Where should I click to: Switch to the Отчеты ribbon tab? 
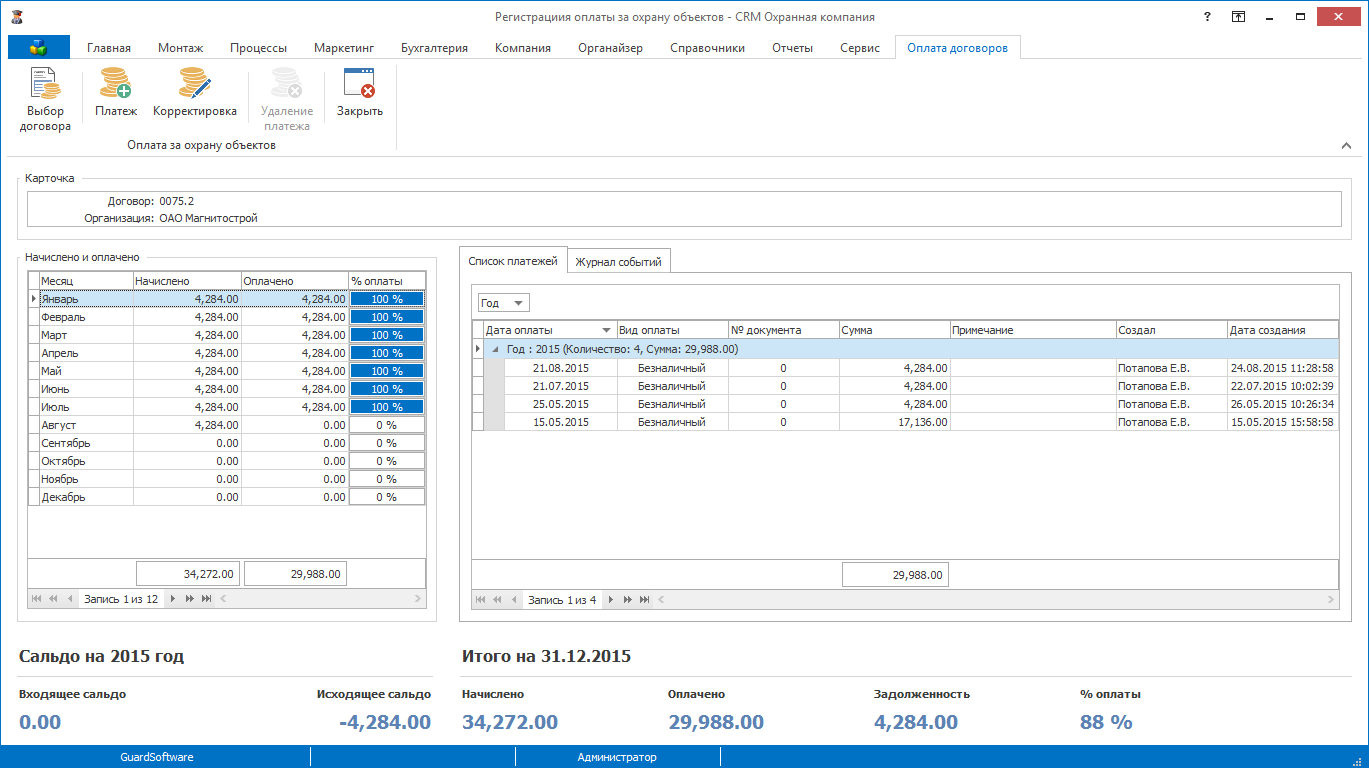click(x=792, y=48)
